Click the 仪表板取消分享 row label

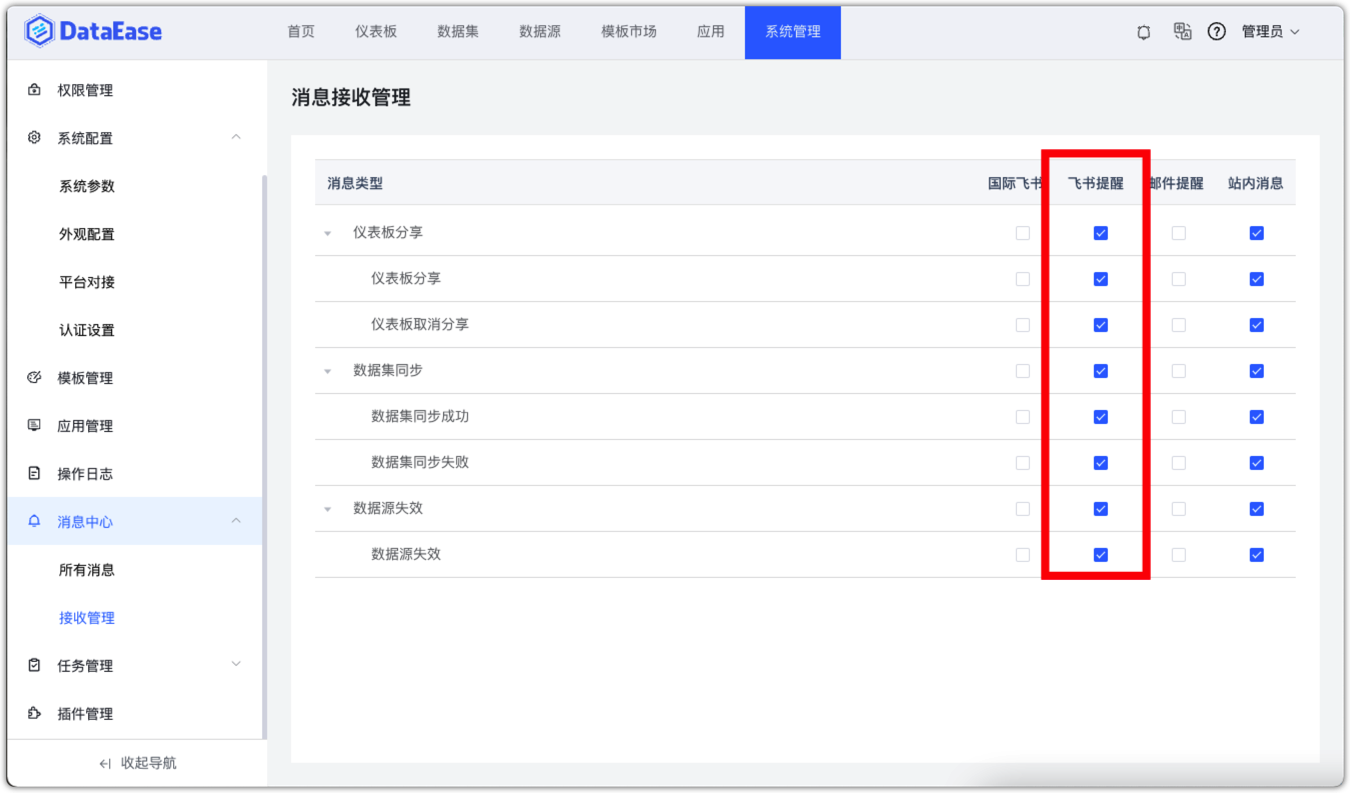coord(420,324)
